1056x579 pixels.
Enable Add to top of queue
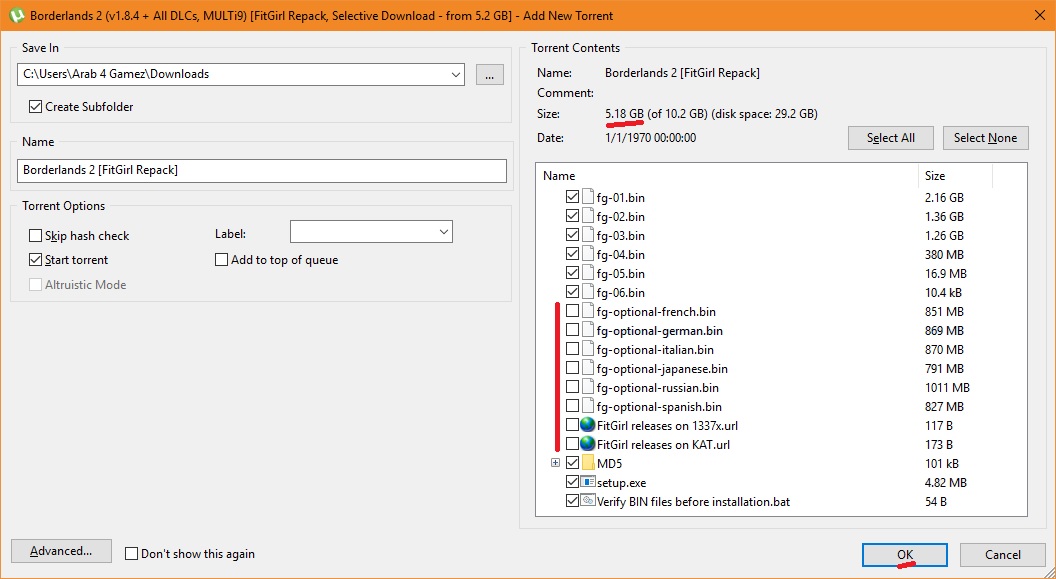click(222, 260)
